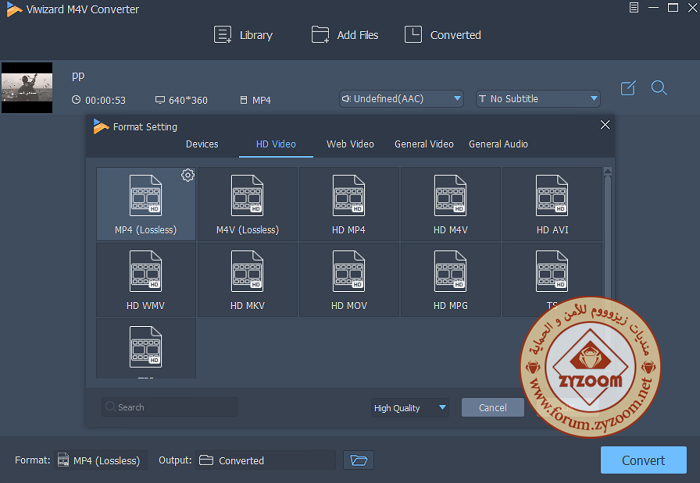Select the partially visible bottom-row format tile

[146, 348]
